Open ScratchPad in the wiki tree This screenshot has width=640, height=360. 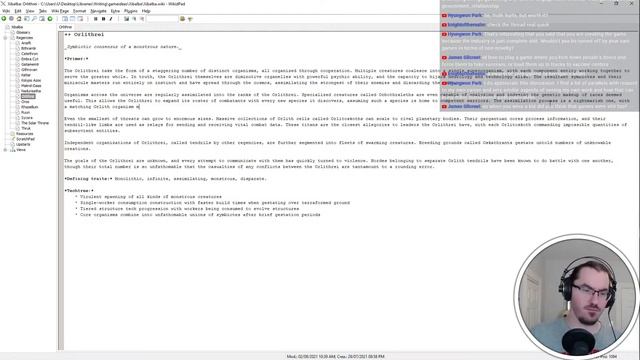tap(25, 139)
